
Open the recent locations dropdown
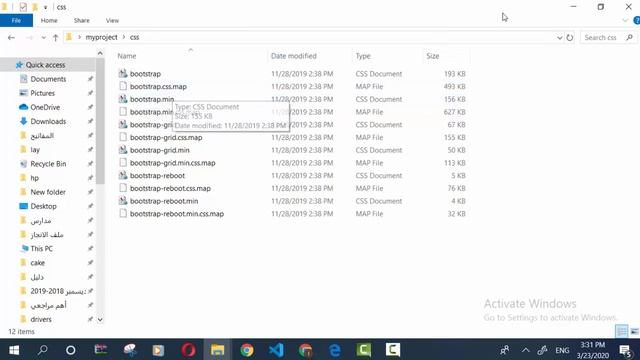pyautogui.click(x=43, y=38)
